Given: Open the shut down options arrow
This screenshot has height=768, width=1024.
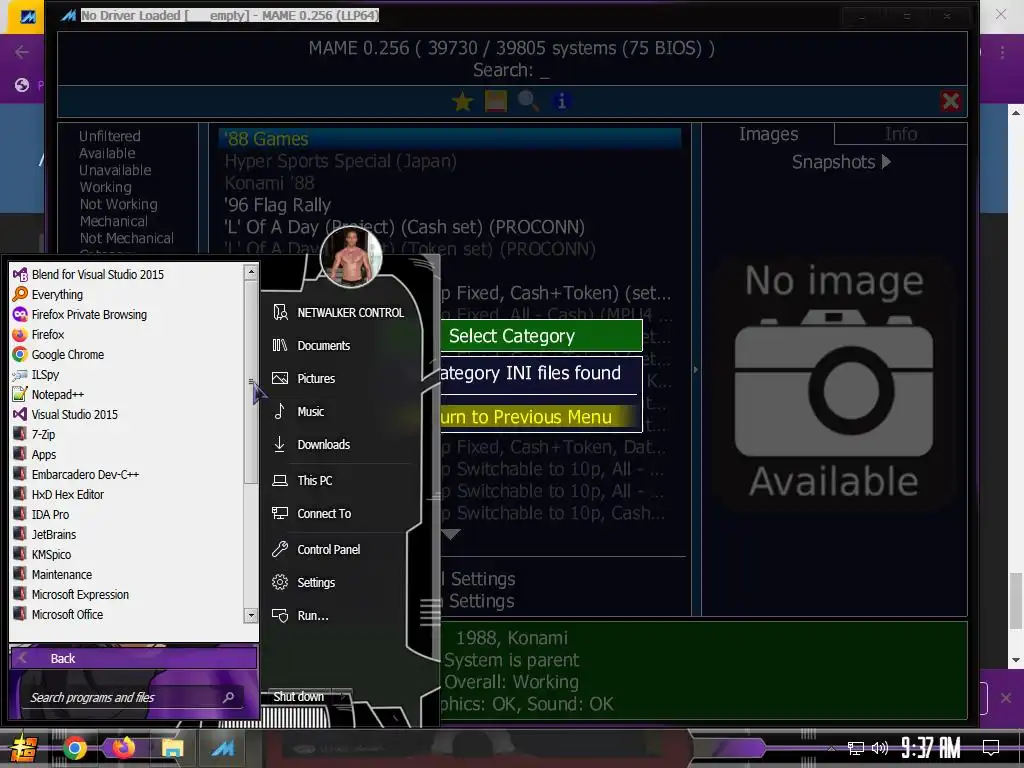Looking at the screenshot, I should click(343, 697).
